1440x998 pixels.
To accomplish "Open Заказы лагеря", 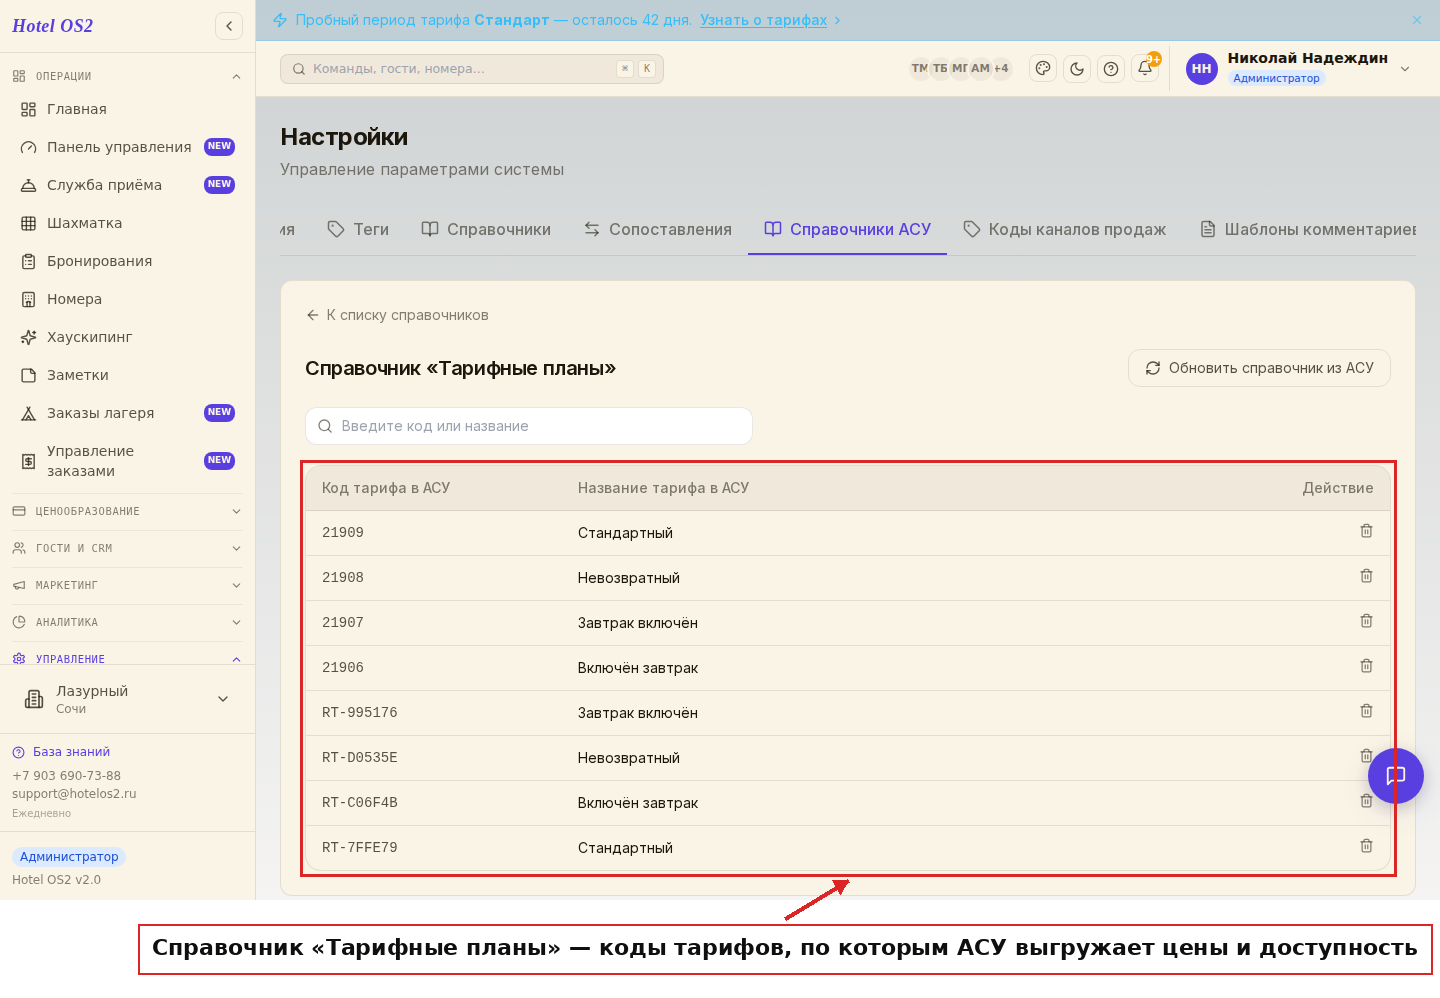I will pos(128,413).
